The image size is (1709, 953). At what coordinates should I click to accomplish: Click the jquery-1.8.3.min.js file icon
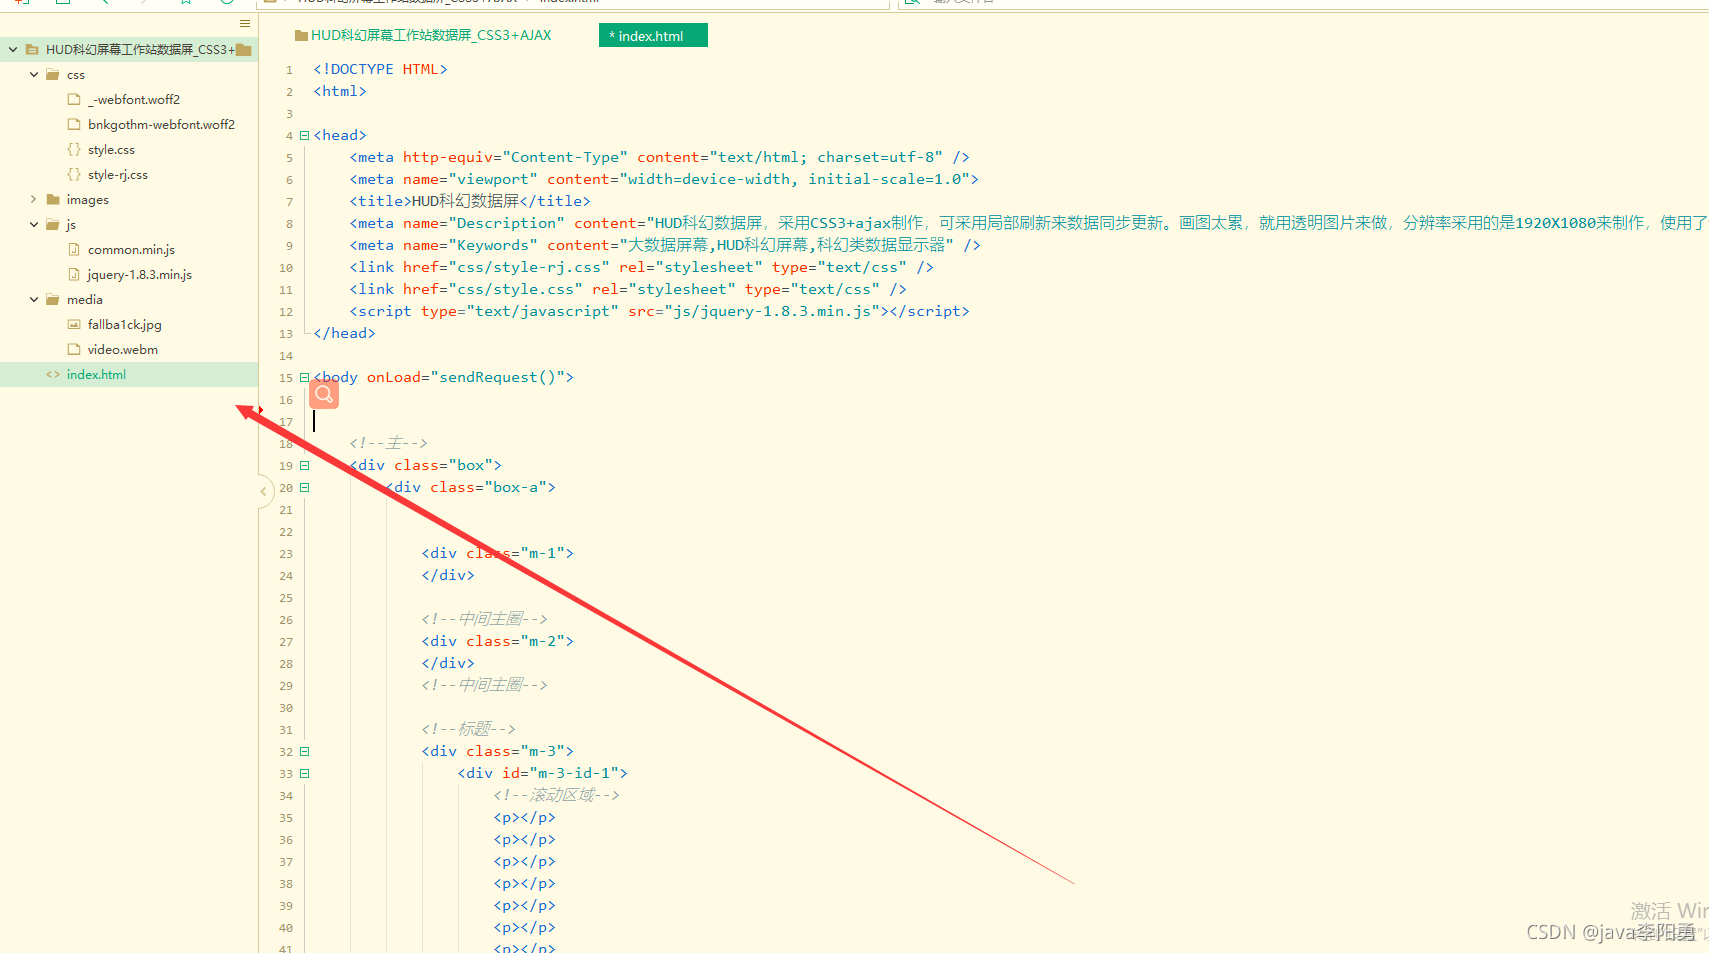point(74,274)
